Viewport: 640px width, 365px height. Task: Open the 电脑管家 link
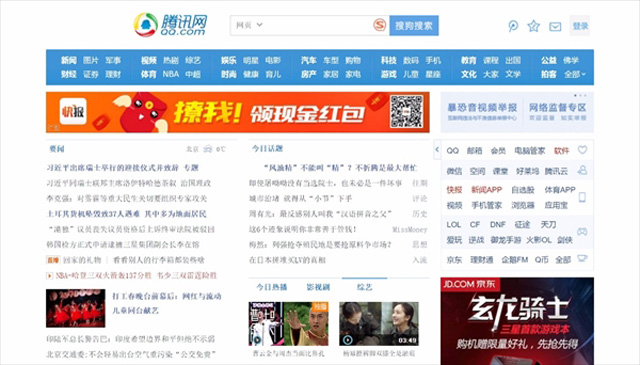pos(530,151)
